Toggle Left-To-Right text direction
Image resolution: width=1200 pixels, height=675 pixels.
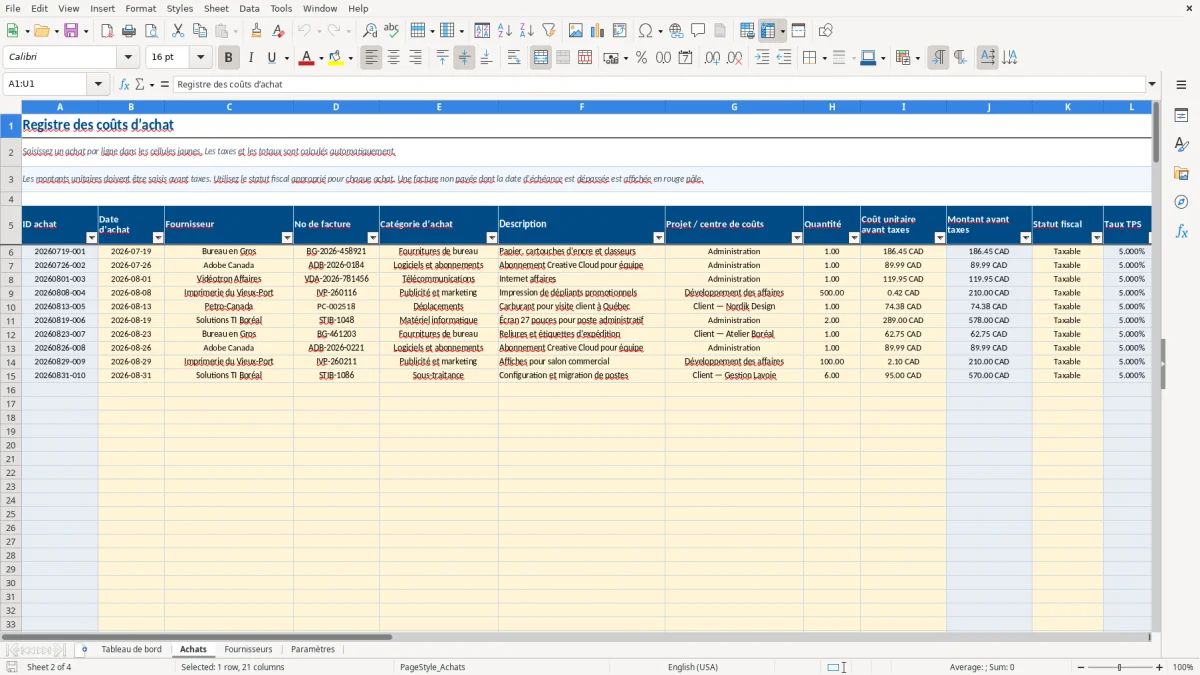pos(938,58)
